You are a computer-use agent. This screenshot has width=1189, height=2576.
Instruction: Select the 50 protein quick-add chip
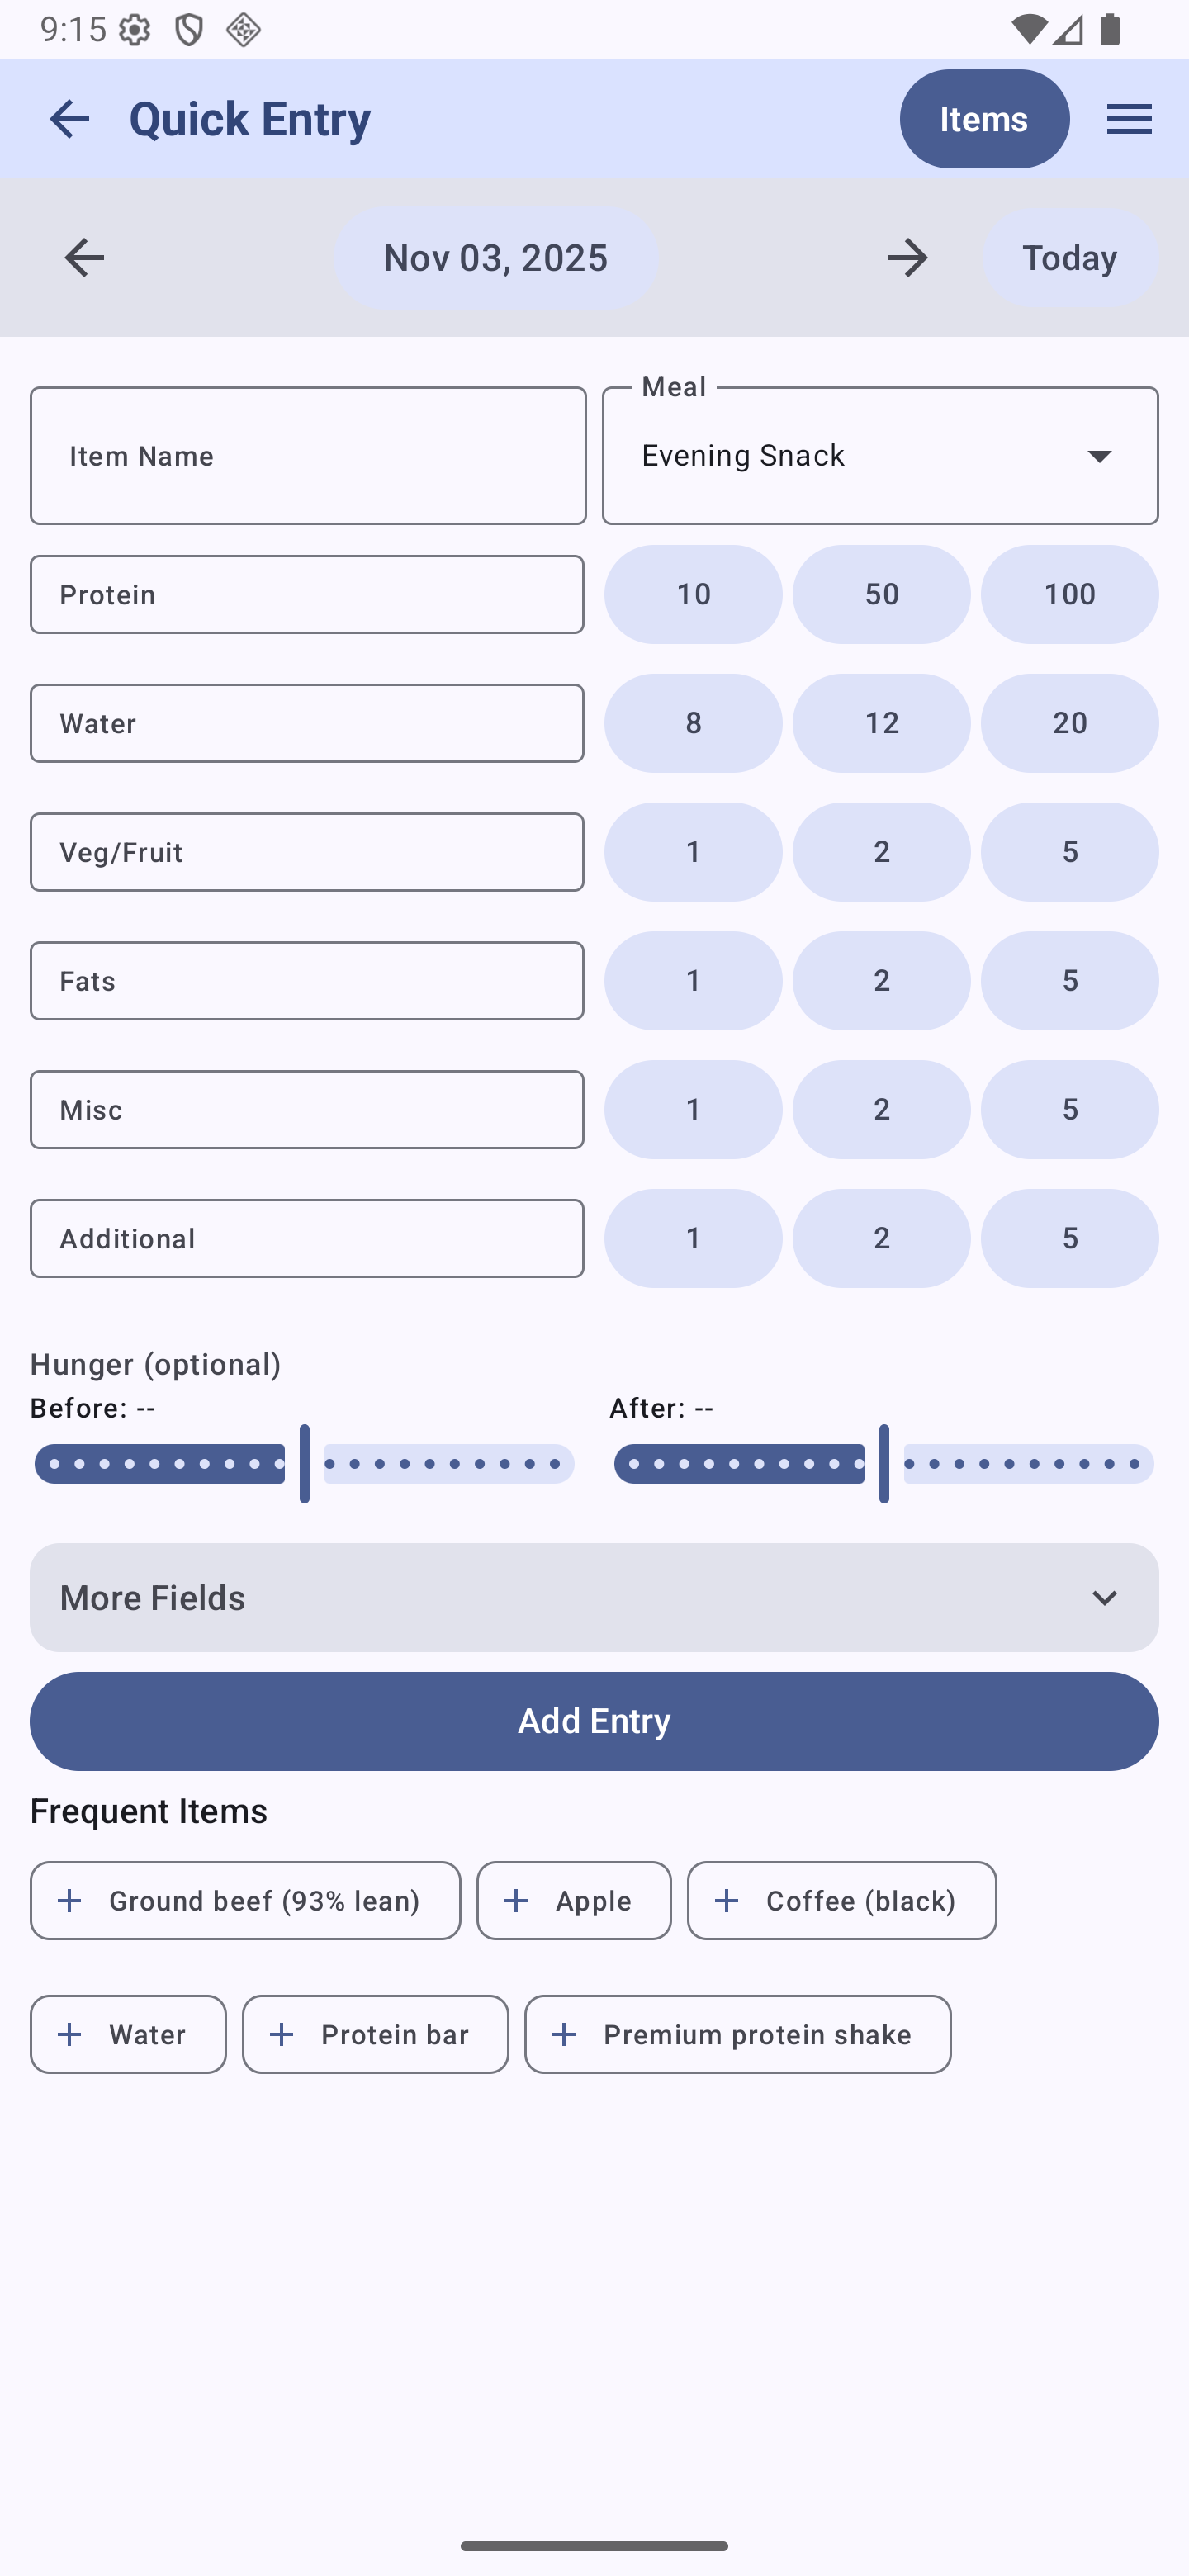coord(881,594)
